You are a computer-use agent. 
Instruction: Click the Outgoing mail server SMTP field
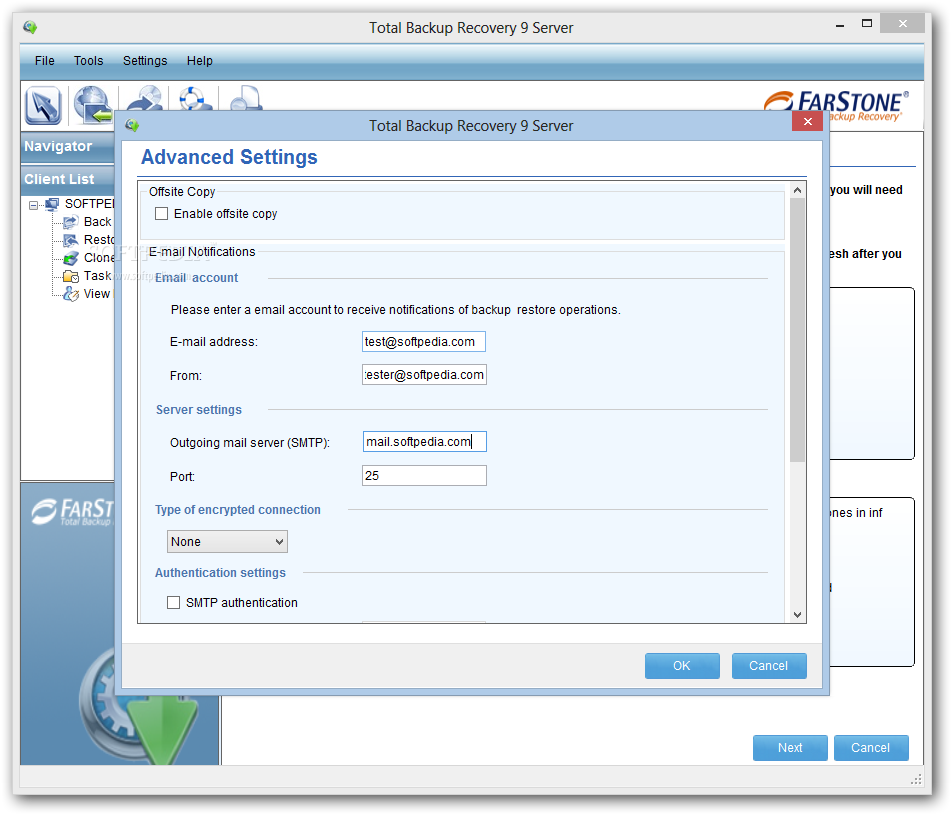click(424, 442)
